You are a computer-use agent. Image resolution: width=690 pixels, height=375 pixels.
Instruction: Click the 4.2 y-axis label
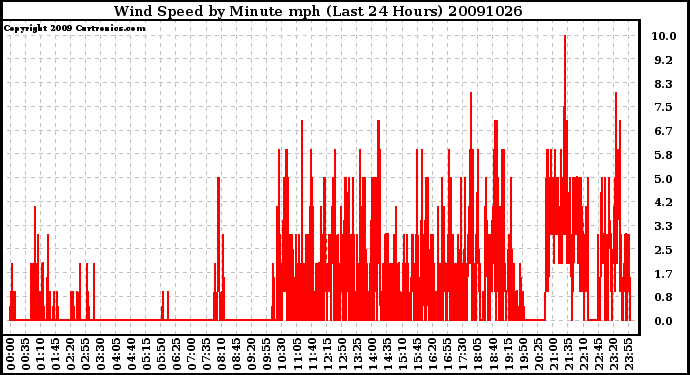tap(664, 202)
